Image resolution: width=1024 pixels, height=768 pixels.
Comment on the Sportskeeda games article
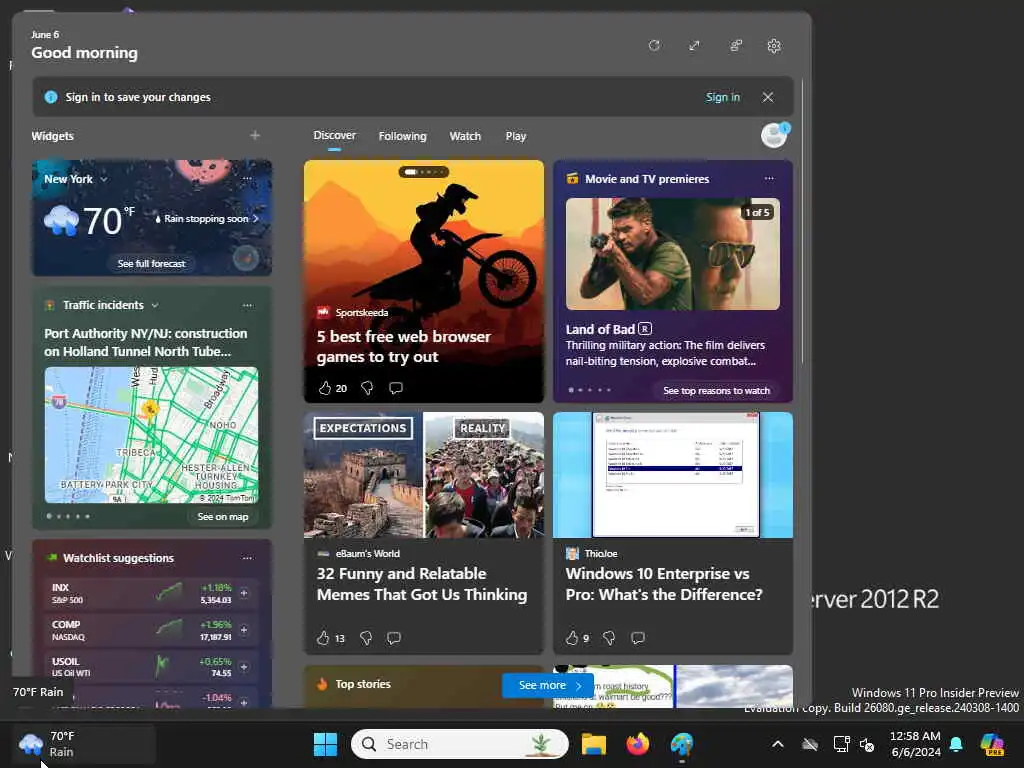pyautogui.click(x=396, y=388)
